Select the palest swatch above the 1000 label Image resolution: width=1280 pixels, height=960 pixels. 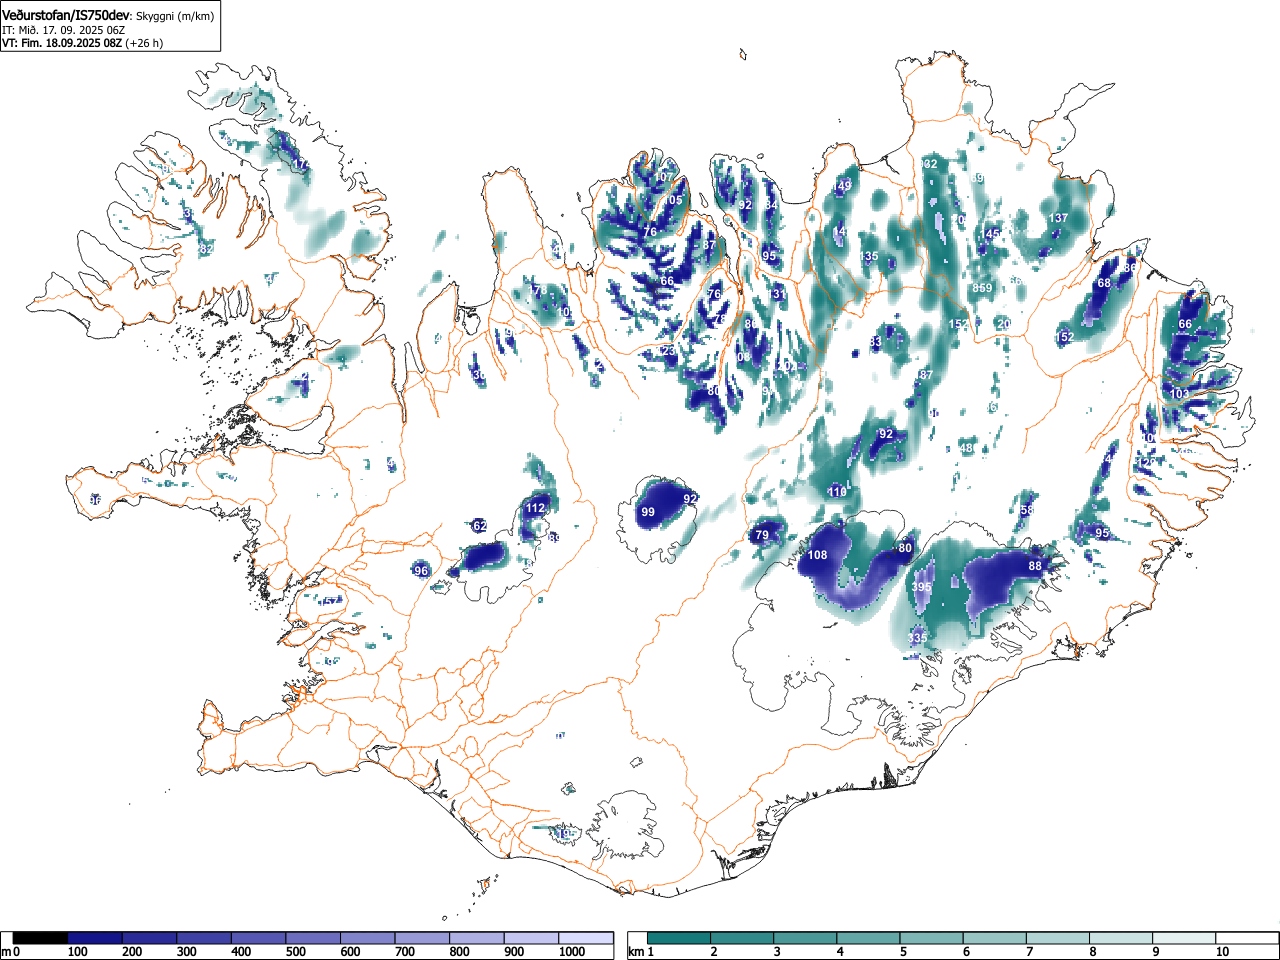click(x=586, y=938)
